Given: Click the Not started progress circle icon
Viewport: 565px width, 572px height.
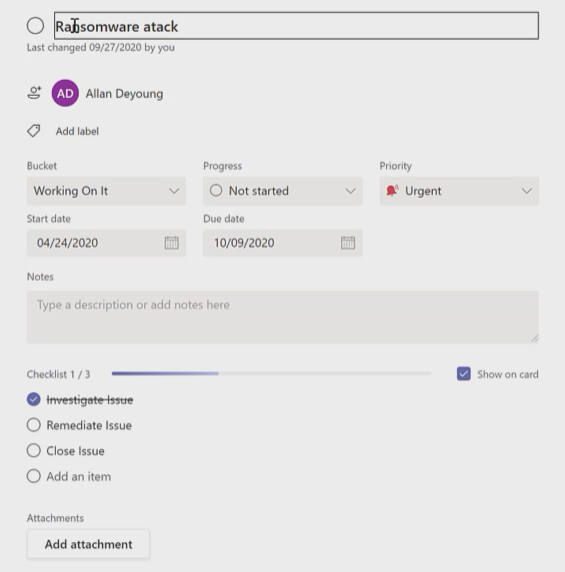Looking at the screenshot, I should (216, 190).
